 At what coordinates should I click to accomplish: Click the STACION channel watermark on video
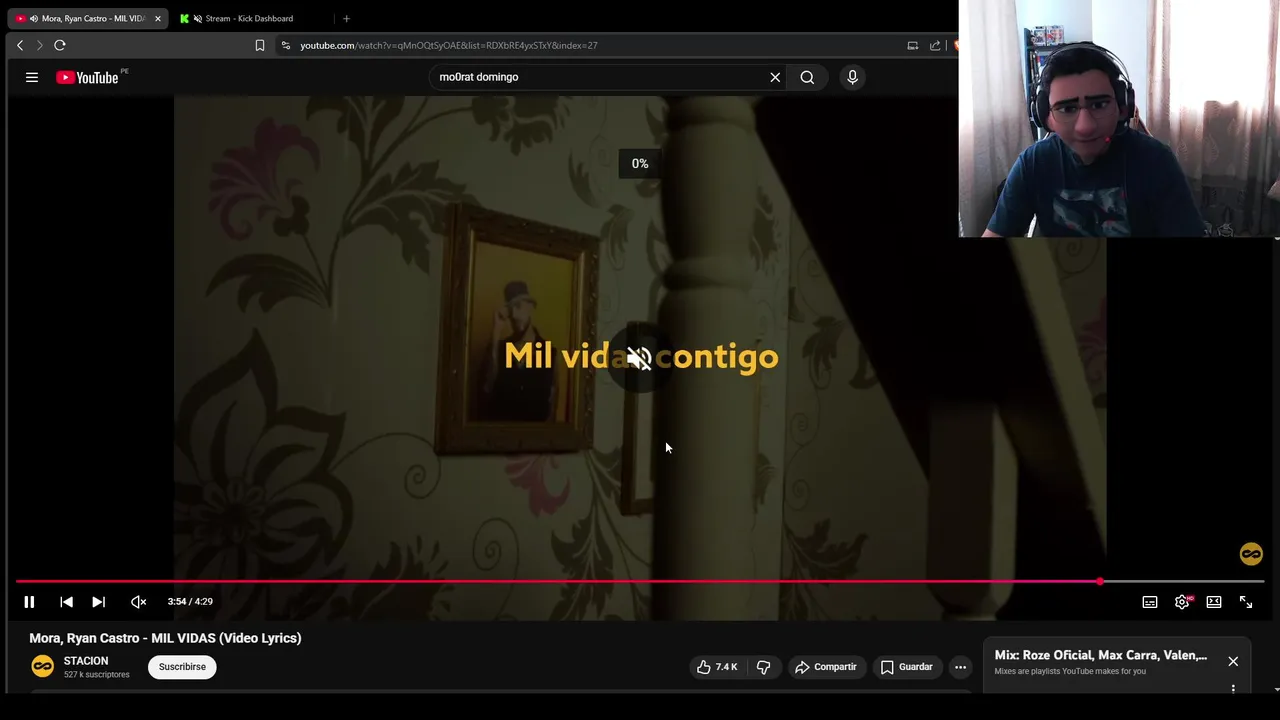pyautogui.click(x=1251, y=554)
